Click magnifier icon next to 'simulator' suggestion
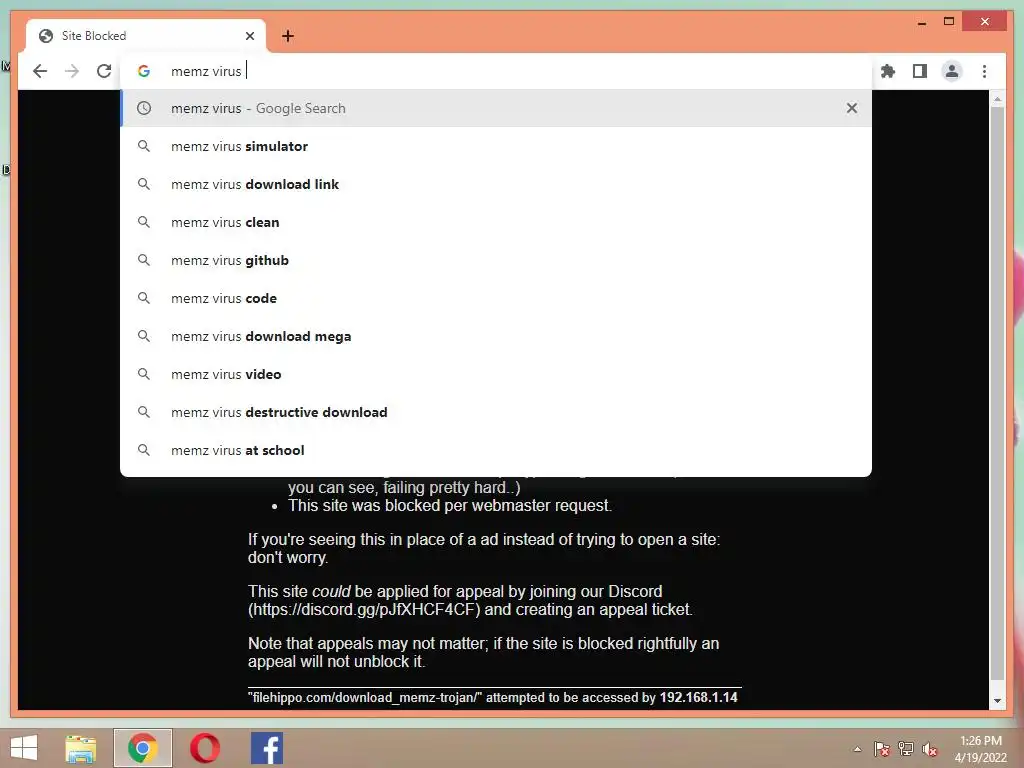The width and height of the screenshot is (1024, 768). [144, 146]
